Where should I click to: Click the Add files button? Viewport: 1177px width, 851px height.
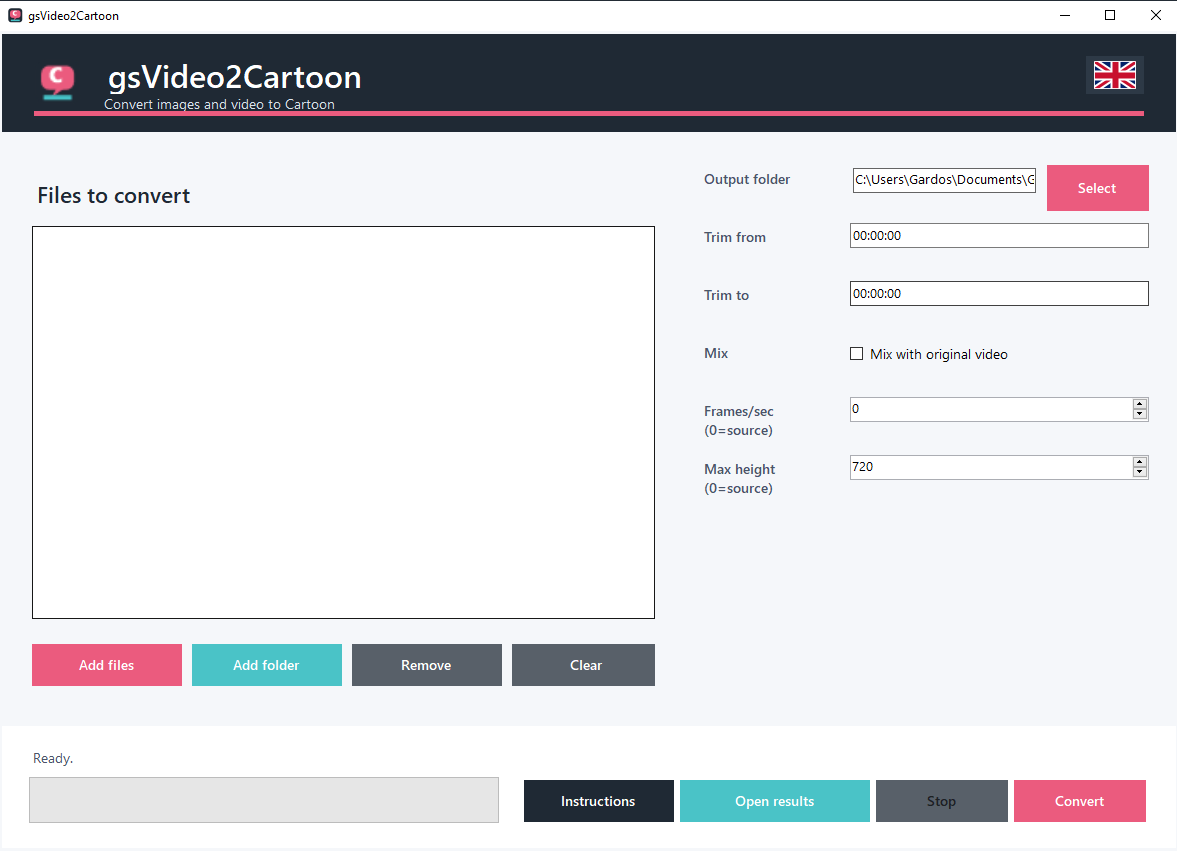[107, 665]
